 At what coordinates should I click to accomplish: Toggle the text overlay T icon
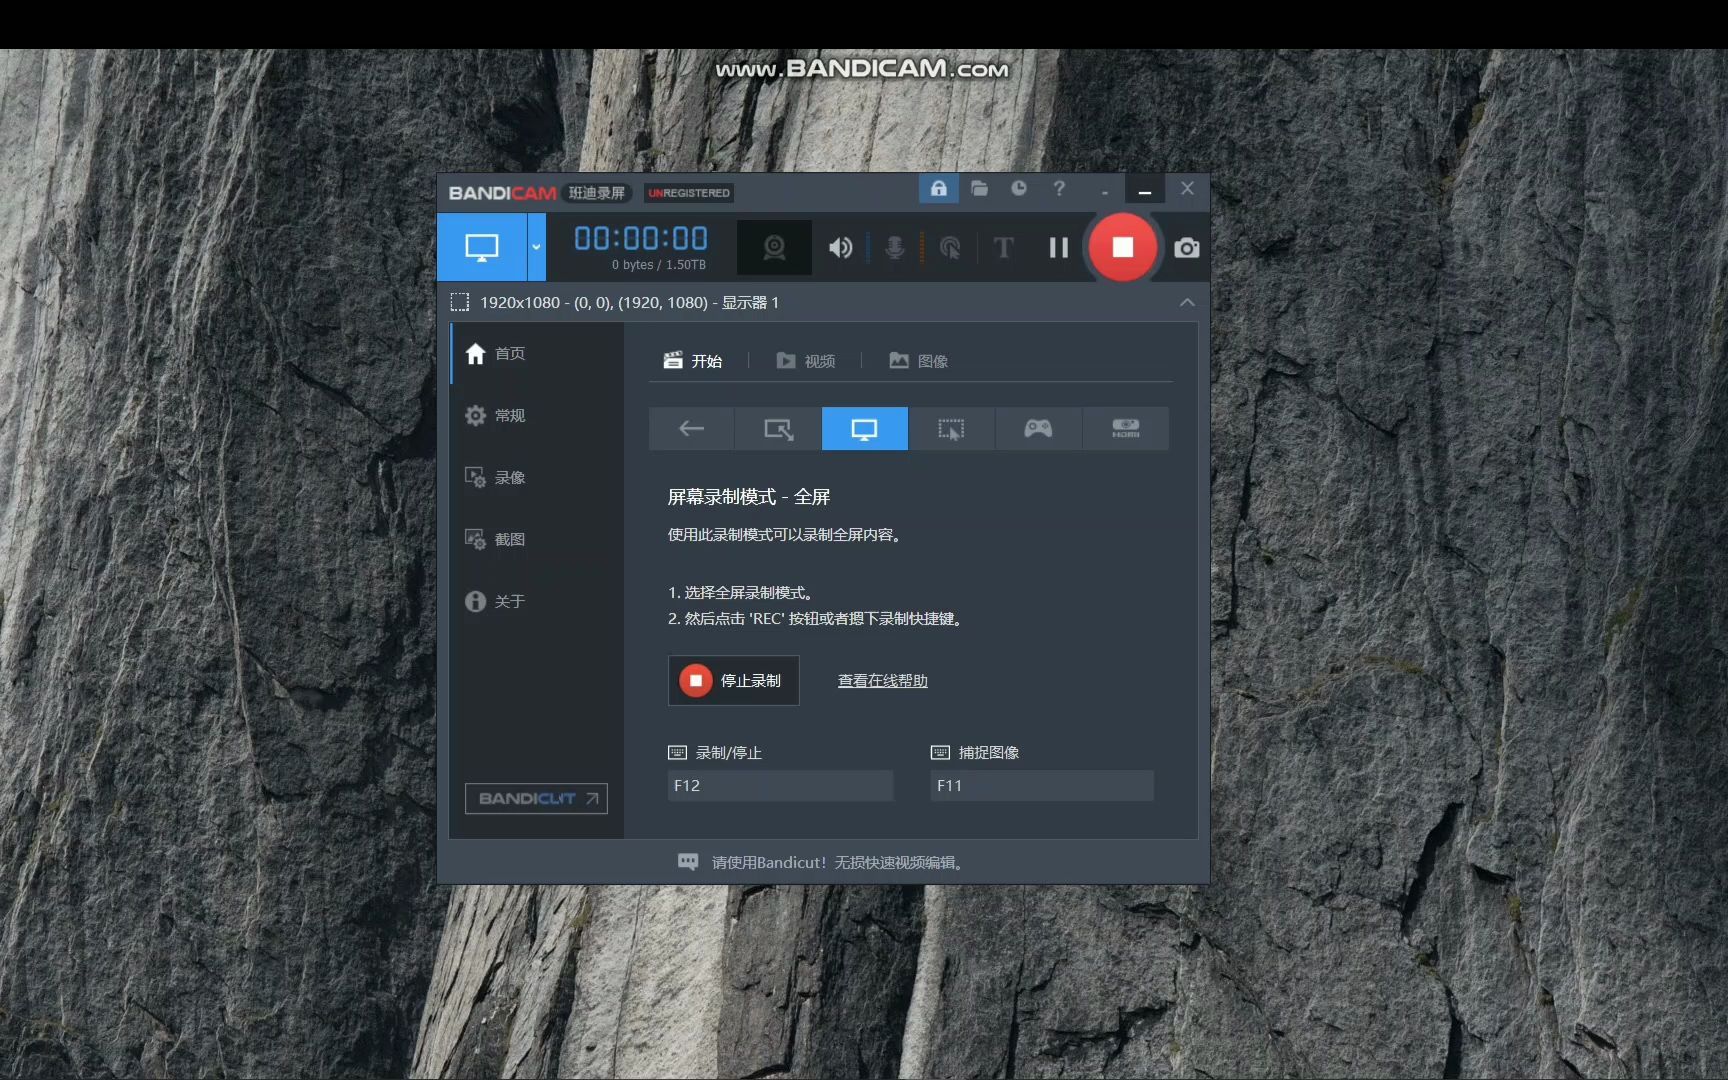point(1003,247)
